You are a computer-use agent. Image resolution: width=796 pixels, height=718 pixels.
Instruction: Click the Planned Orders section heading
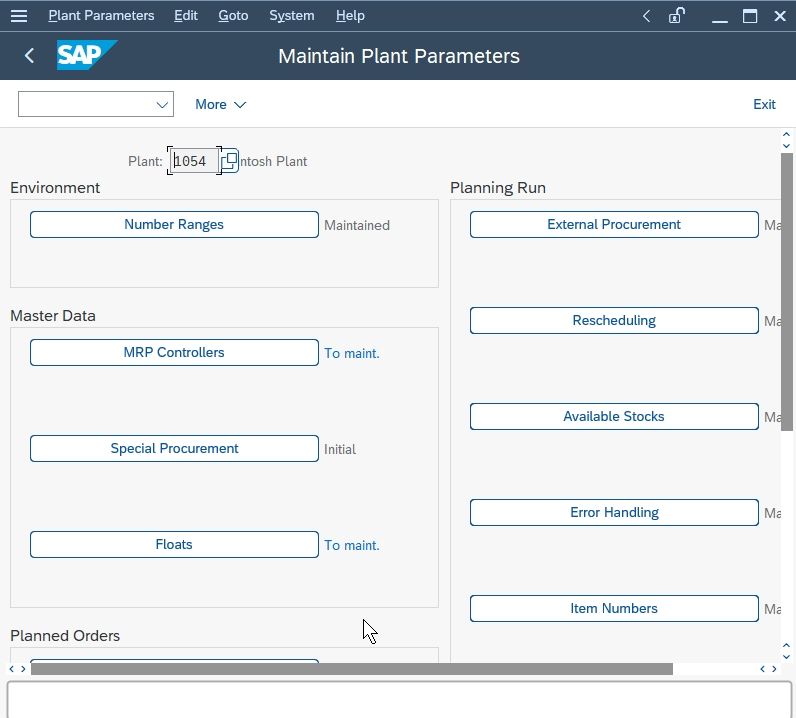pos(65,636)
